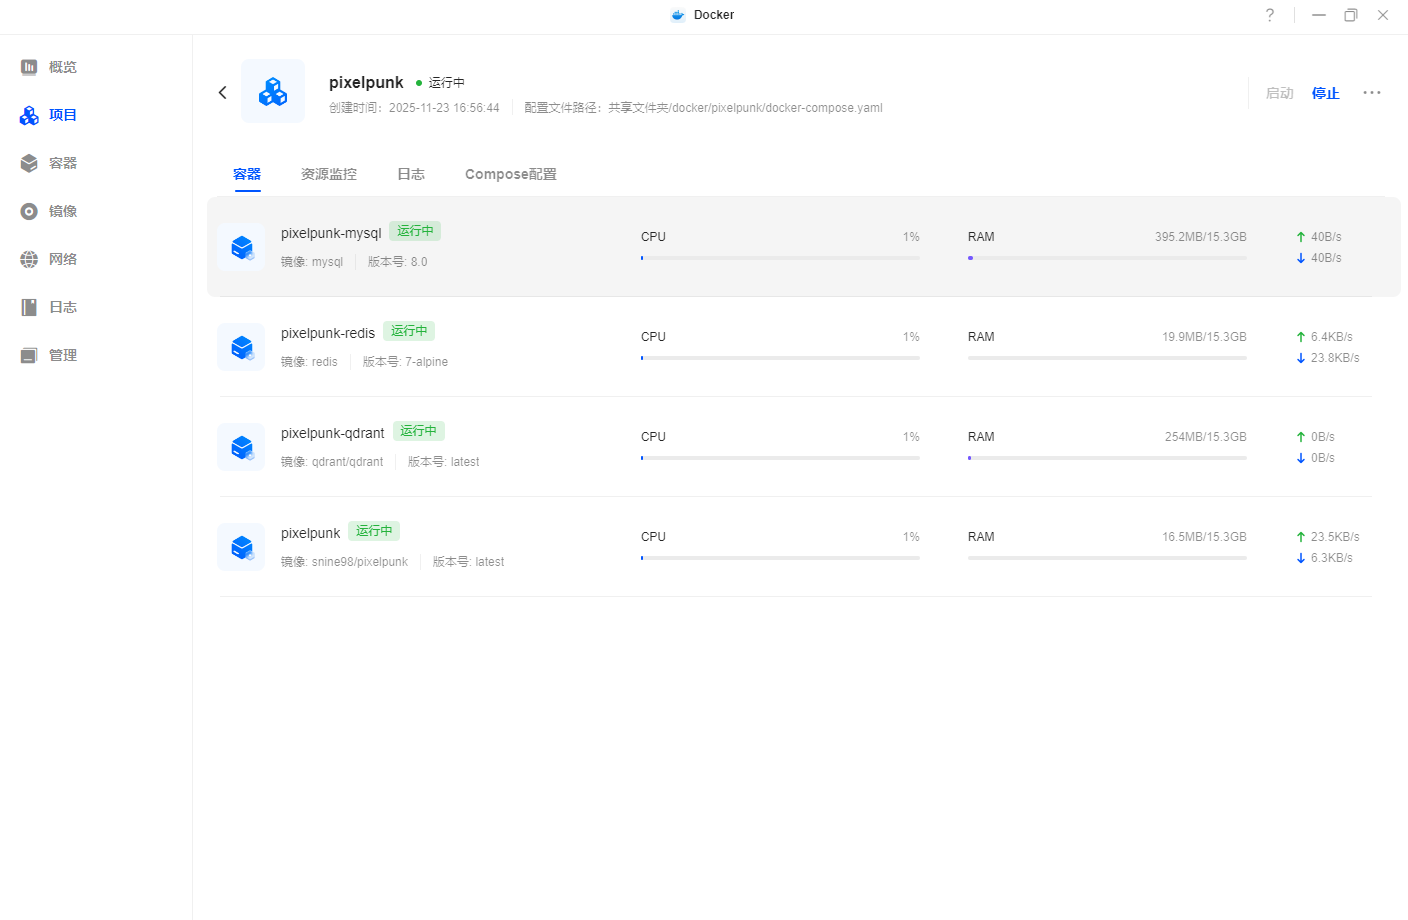1408x920 pixels.
Task: Click RAM usage bar for pixelpunk-mysql
Action: (x=1107, y=258)
